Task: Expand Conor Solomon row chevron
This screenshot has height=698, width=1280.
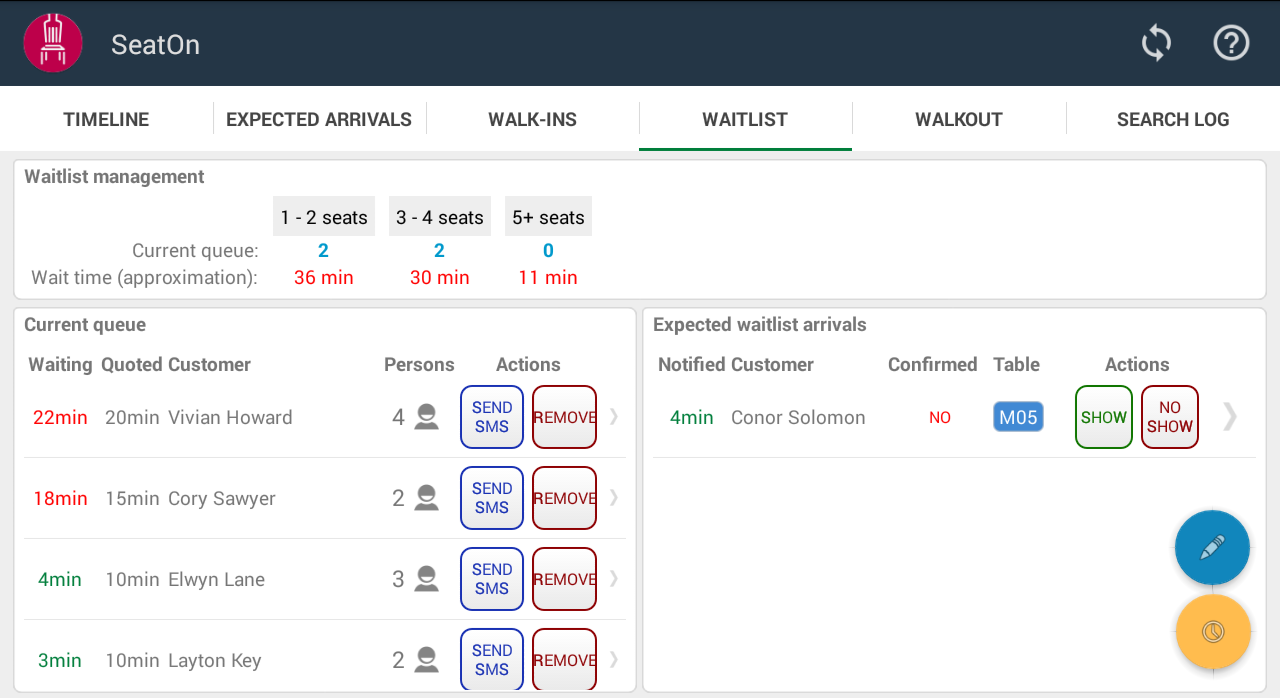Action: [x=1230, y=417]
